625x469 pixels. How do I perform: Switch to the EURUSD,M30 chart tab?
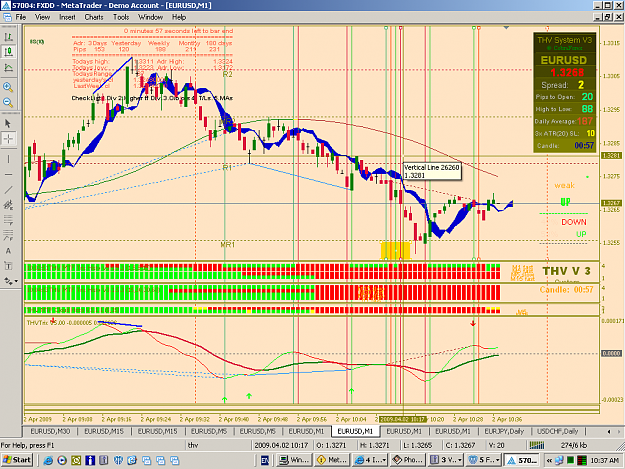pyautogui.click(x=50, y=431)
